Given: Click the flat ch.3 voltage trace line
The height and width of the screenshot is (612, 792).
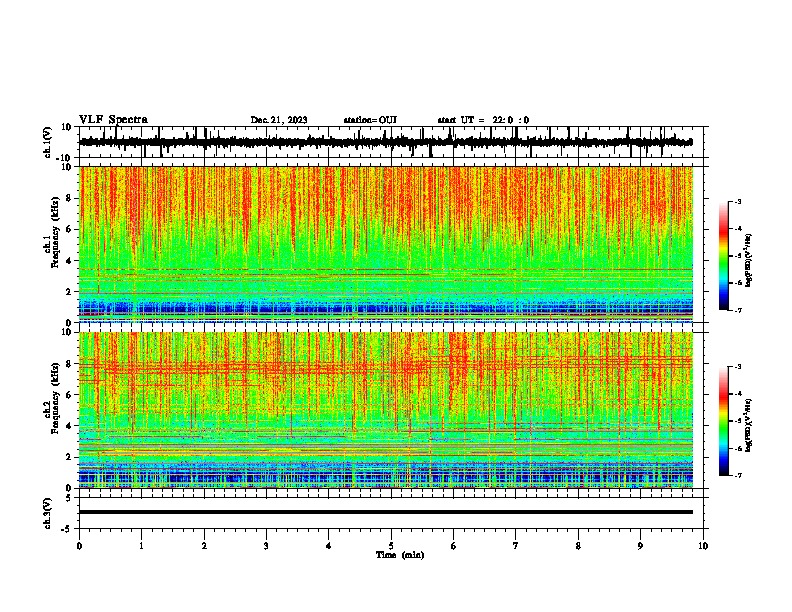Looking at the screenshot, I should click(x=386, y=512).
